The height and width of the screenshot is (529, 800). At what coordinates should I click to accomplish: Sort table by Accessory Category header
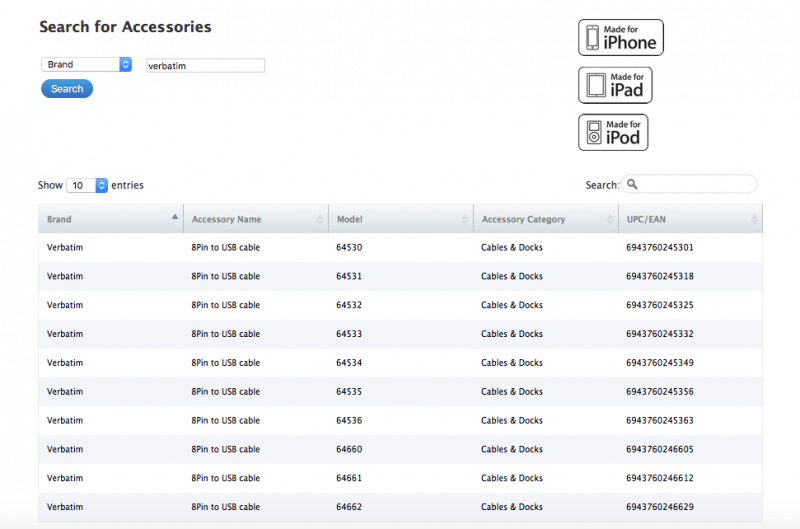(545, 219)
